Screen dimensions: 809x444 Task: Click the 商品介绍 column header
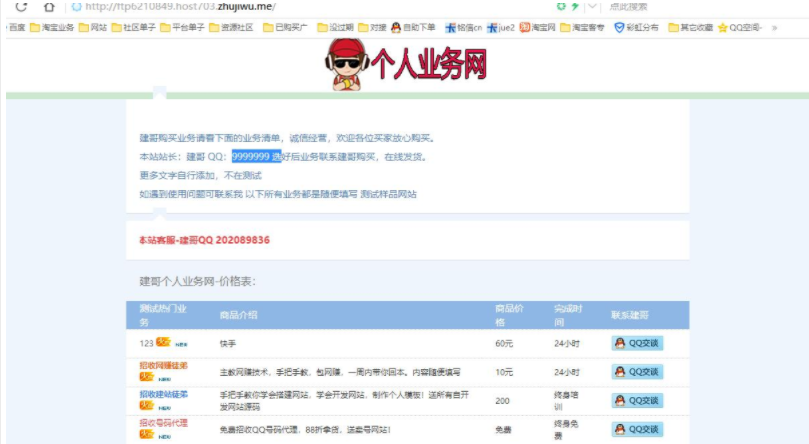(x=238, y=315)
